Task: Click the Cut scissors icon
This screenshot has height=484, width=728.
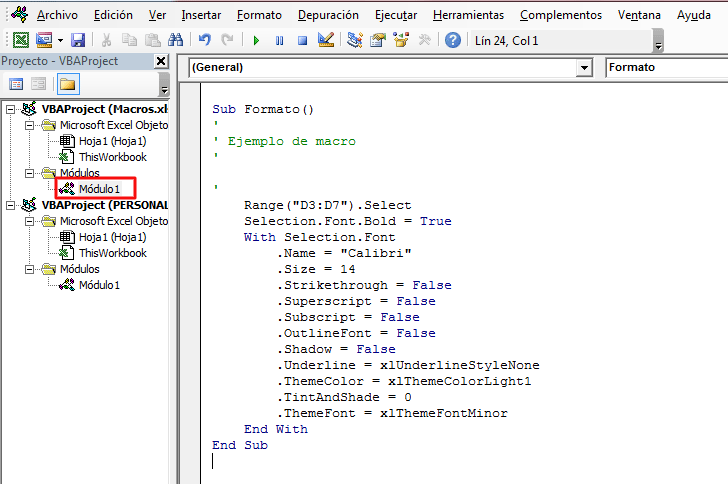Action: [x=106, y=40]
